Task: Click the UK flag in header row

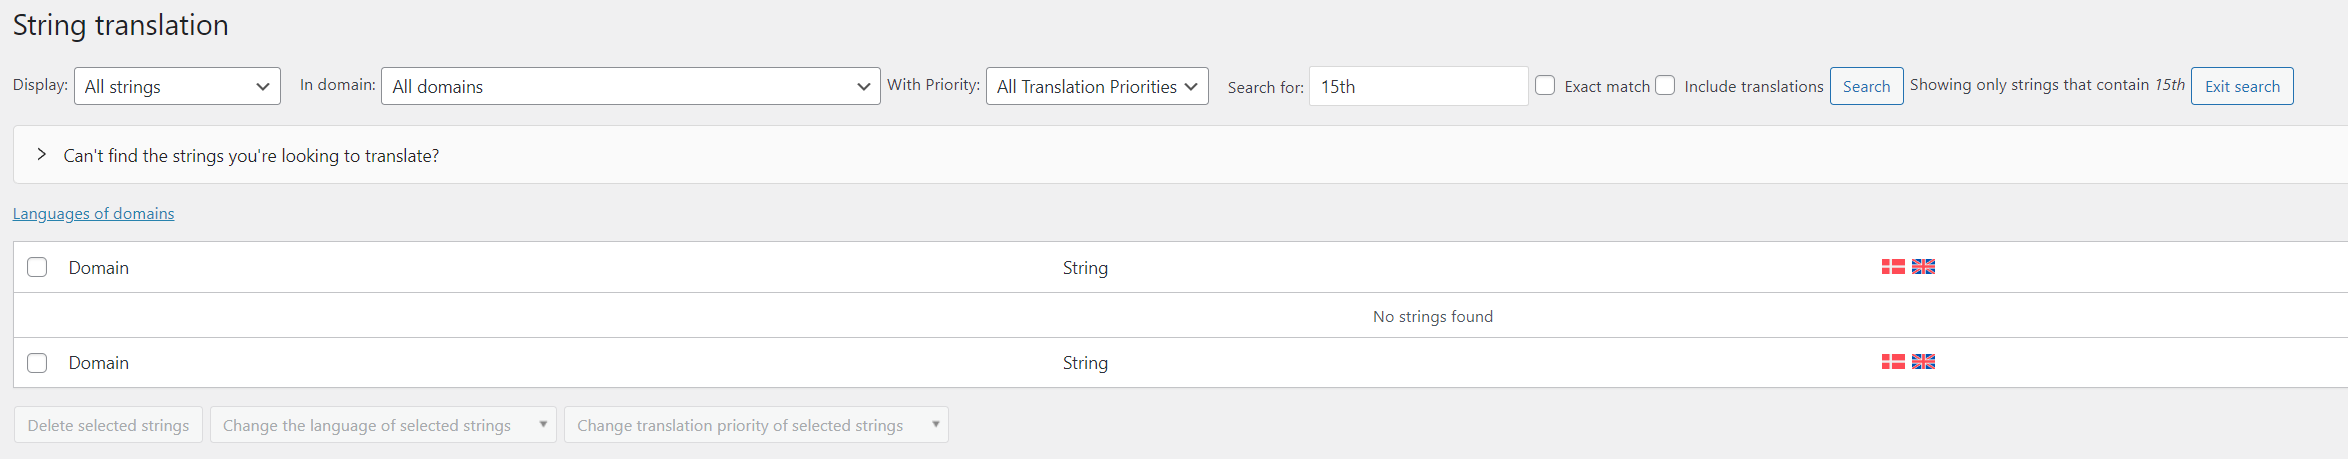Action: click(1923, 267)
